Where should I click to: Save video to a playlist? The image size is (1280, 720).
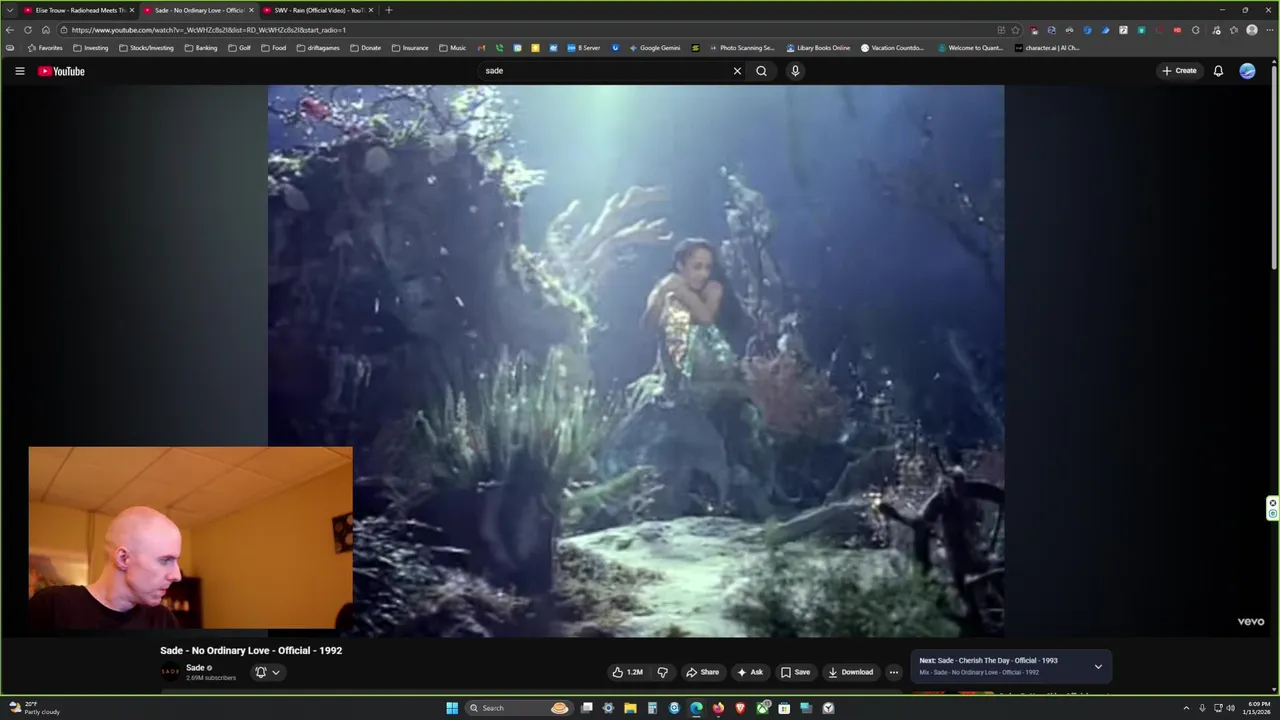pyautogui.click(x=796, y=672)
